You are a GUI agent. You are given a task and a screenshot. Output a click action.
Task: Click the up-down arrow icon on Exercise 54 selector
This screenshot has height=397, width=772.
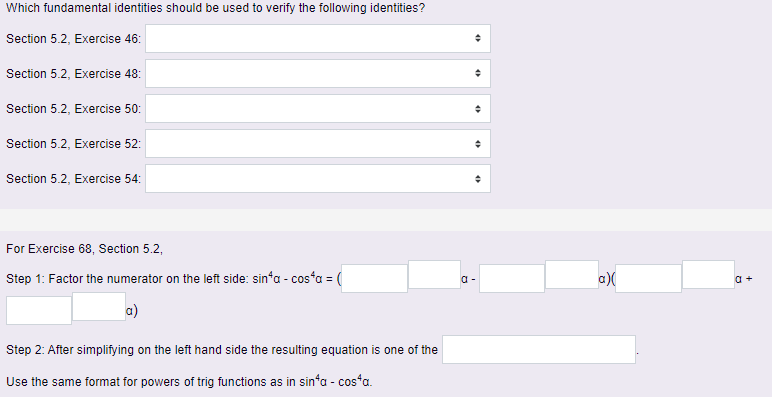[477, 179]
